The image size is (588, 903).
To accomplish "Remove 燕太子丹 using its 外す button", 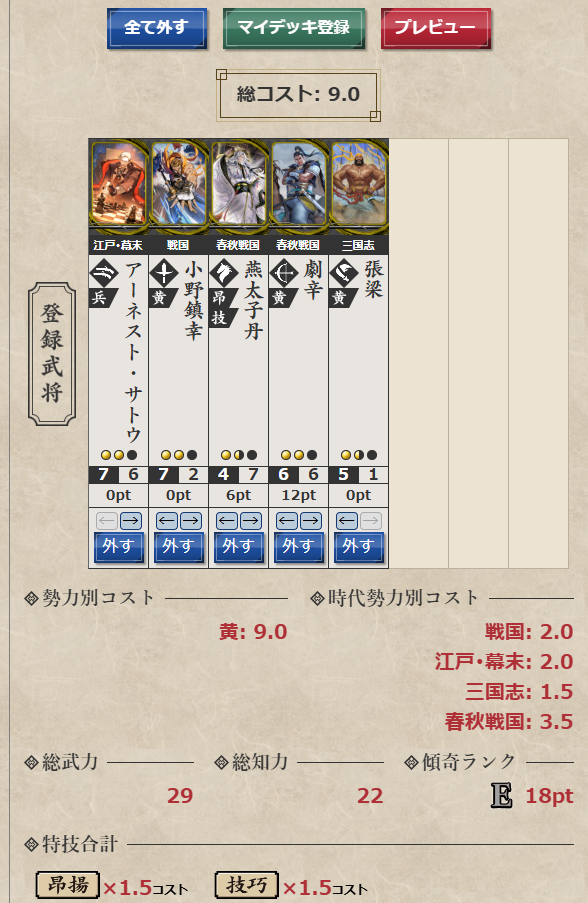I will [238, 547].
